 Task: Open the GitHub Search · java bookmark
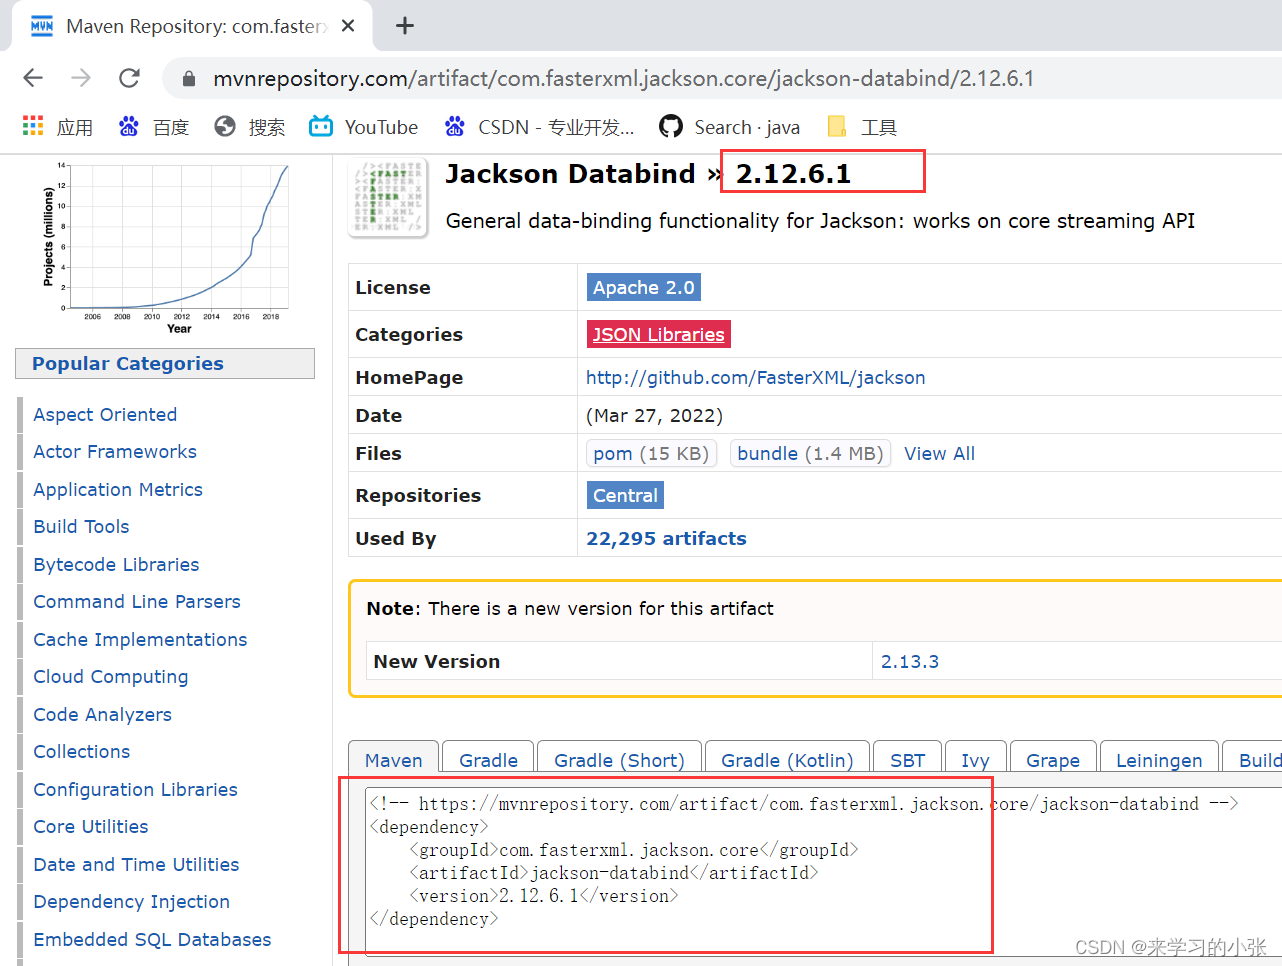(x=730, y=127)
